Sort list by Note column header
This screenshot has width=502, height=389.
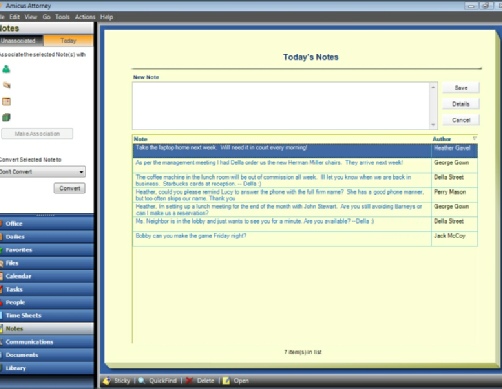(282, 139)
